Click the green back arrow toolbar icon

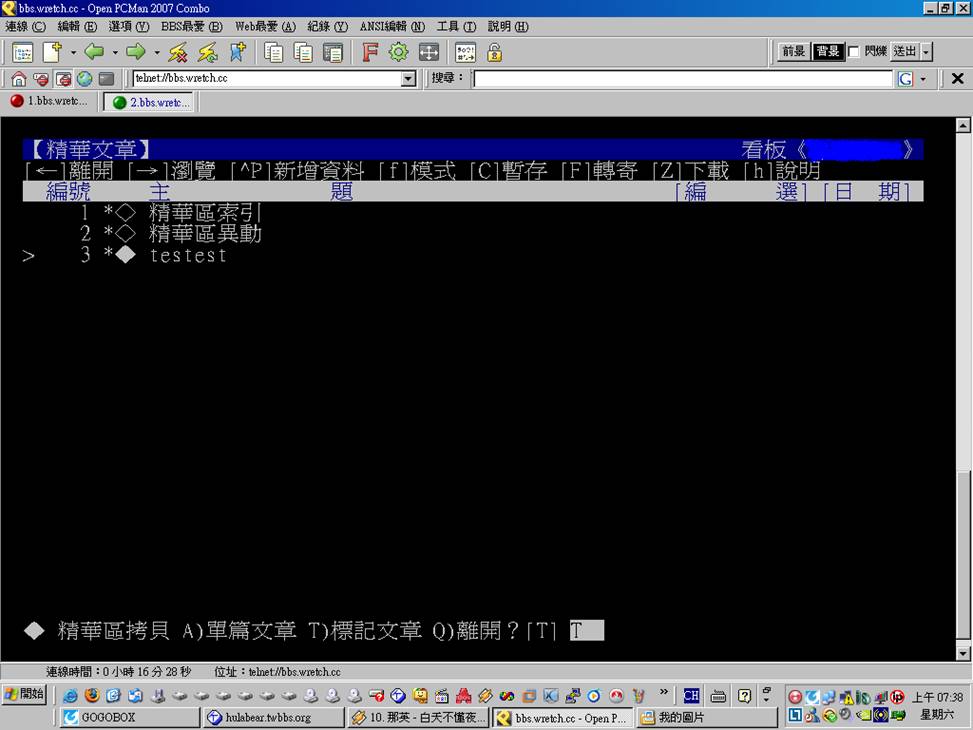(x=94, y=52)
